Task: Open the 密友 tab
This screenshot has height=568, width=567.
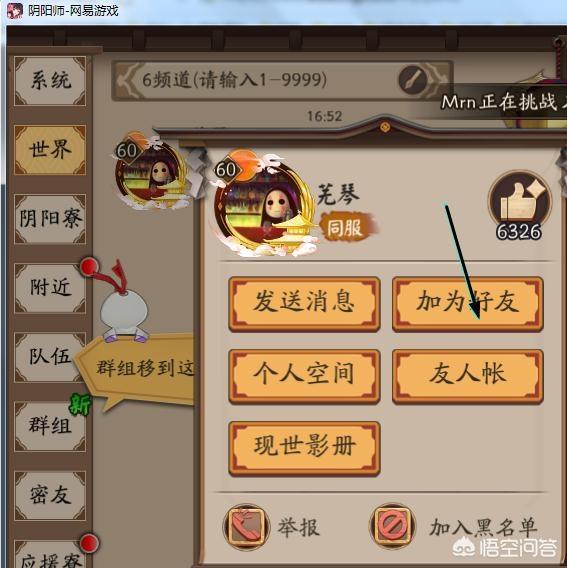Action: coord(50,496)
